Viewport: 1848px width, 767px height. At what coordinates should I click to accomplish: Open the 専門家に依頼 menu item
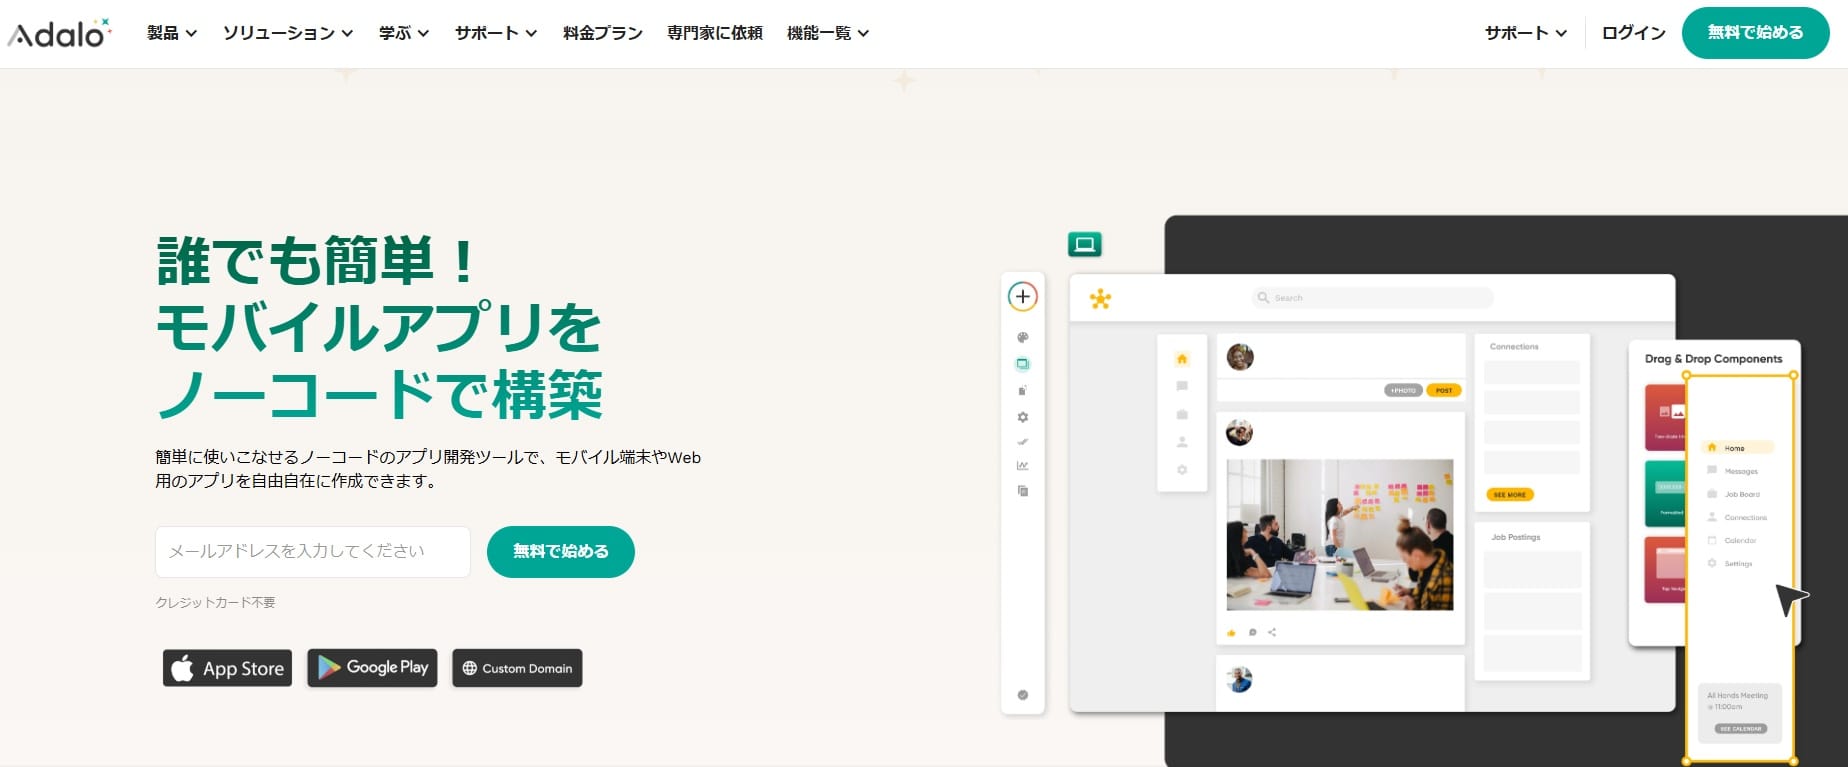pos(714,33)
